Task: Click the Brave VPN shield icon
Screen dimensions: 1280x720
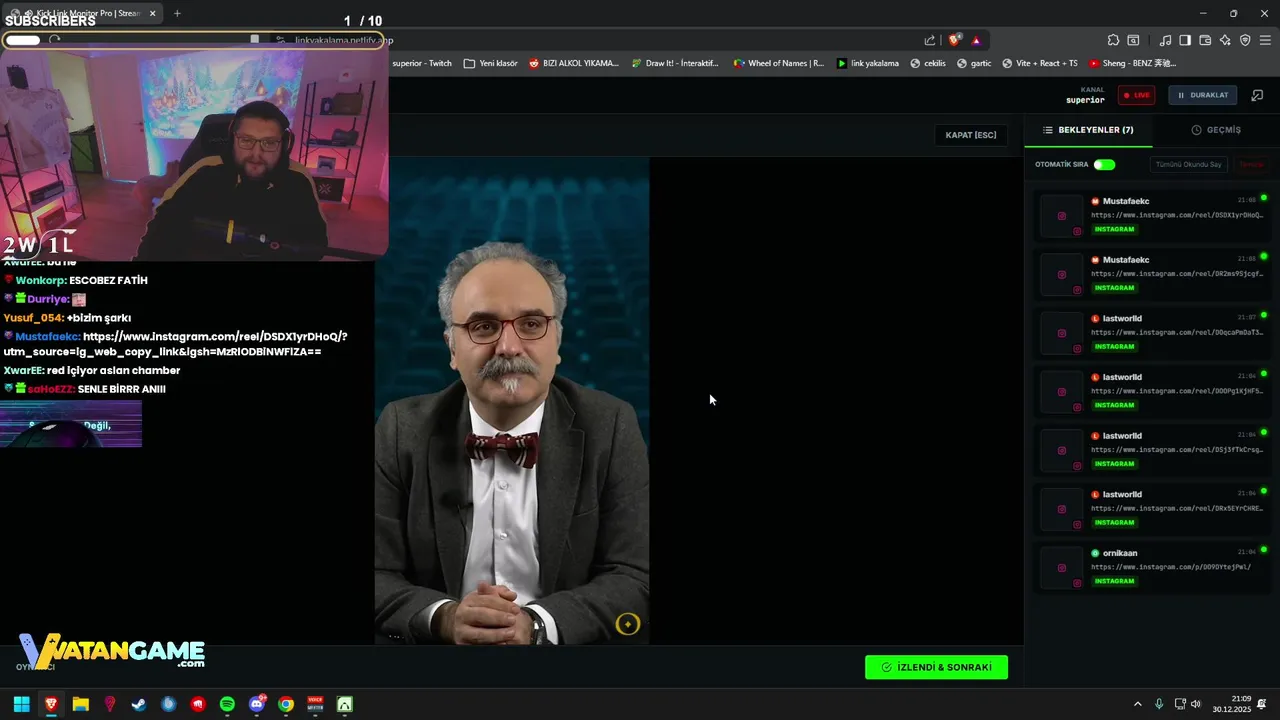Action: [x=1245, y=40]
